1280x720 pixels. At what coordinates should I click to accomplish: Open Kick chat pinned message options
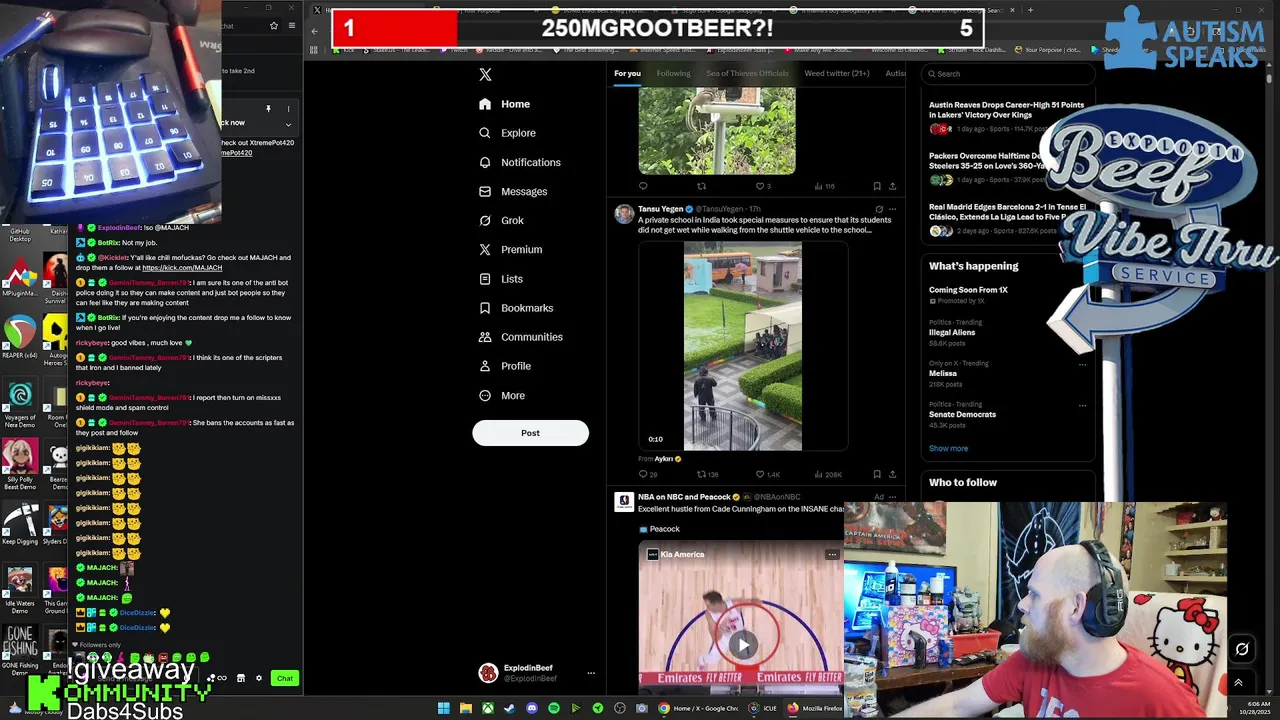click(288, 109)
